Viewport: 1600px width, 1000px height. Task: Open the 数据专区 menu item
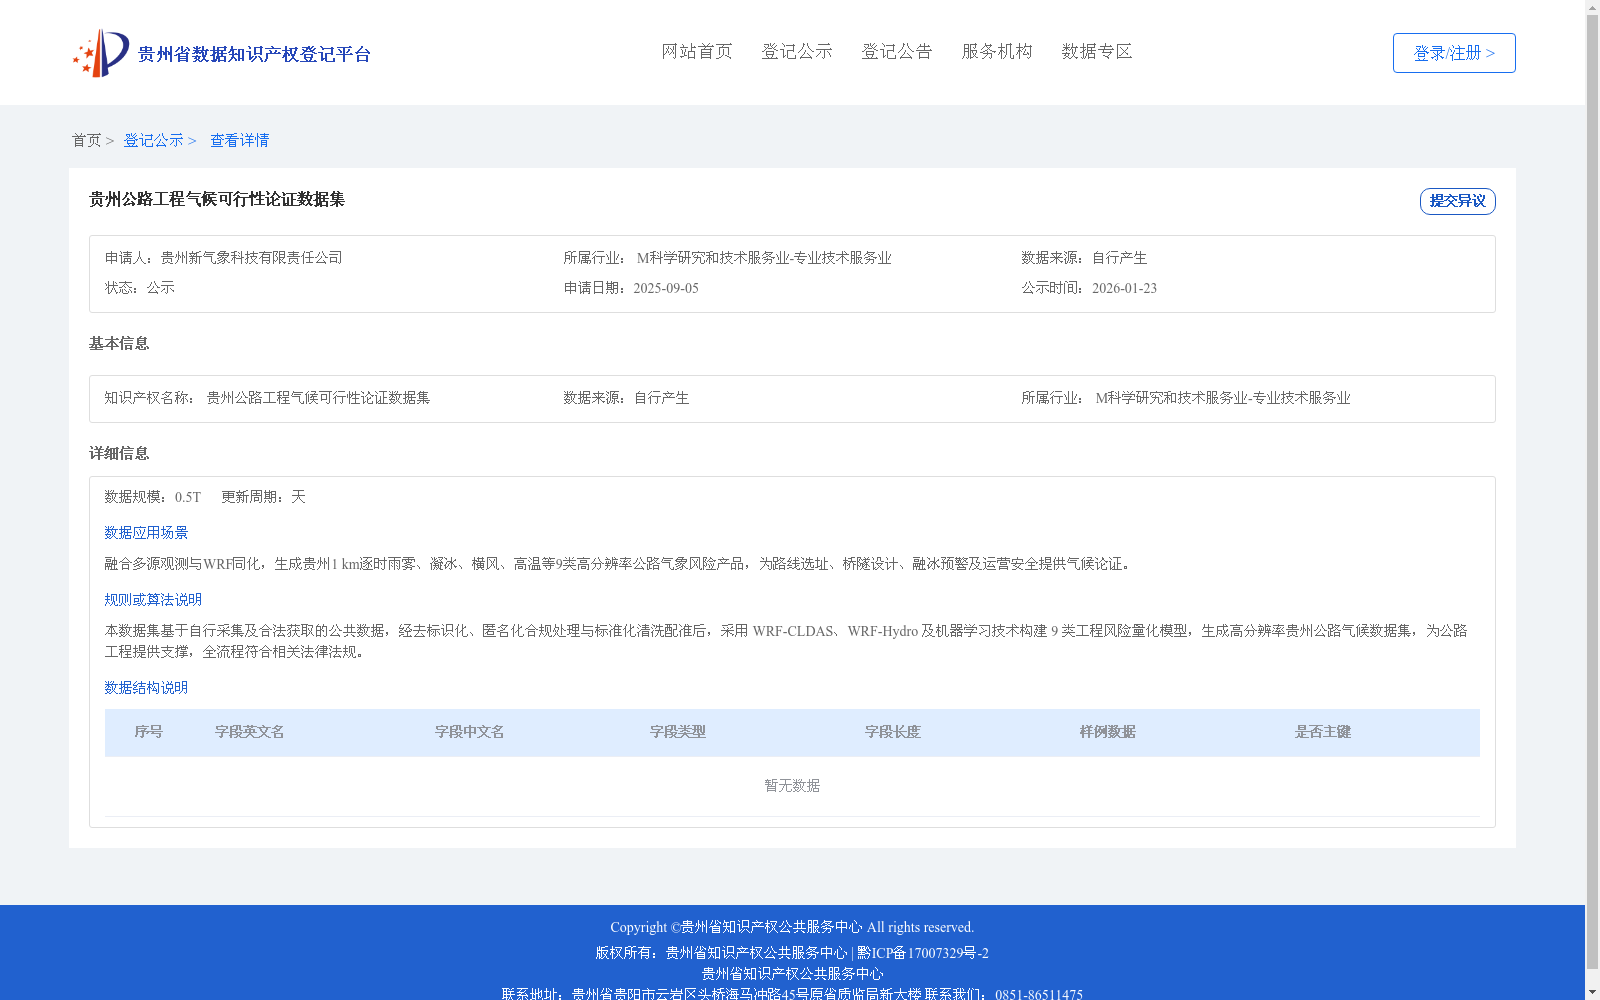click(1097, 51)
